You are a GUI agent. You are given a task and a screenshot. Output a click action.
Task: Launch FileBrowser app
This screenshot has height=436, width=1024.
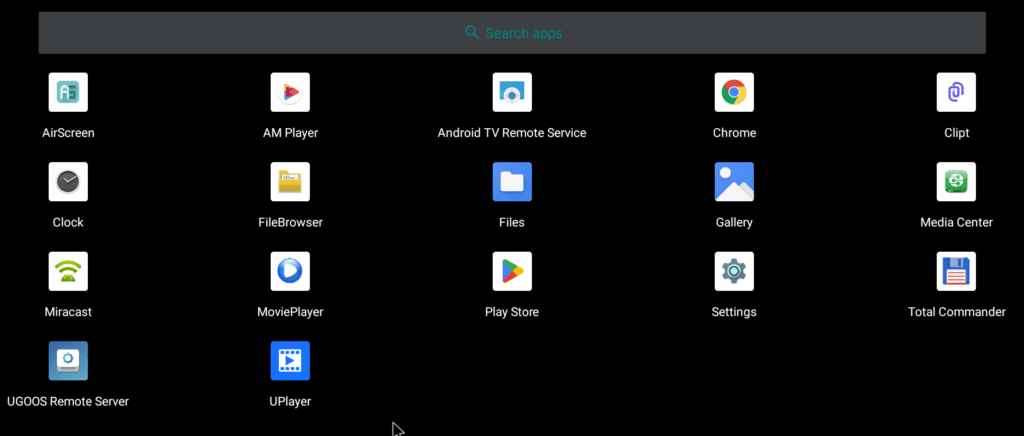click(290, 182)
